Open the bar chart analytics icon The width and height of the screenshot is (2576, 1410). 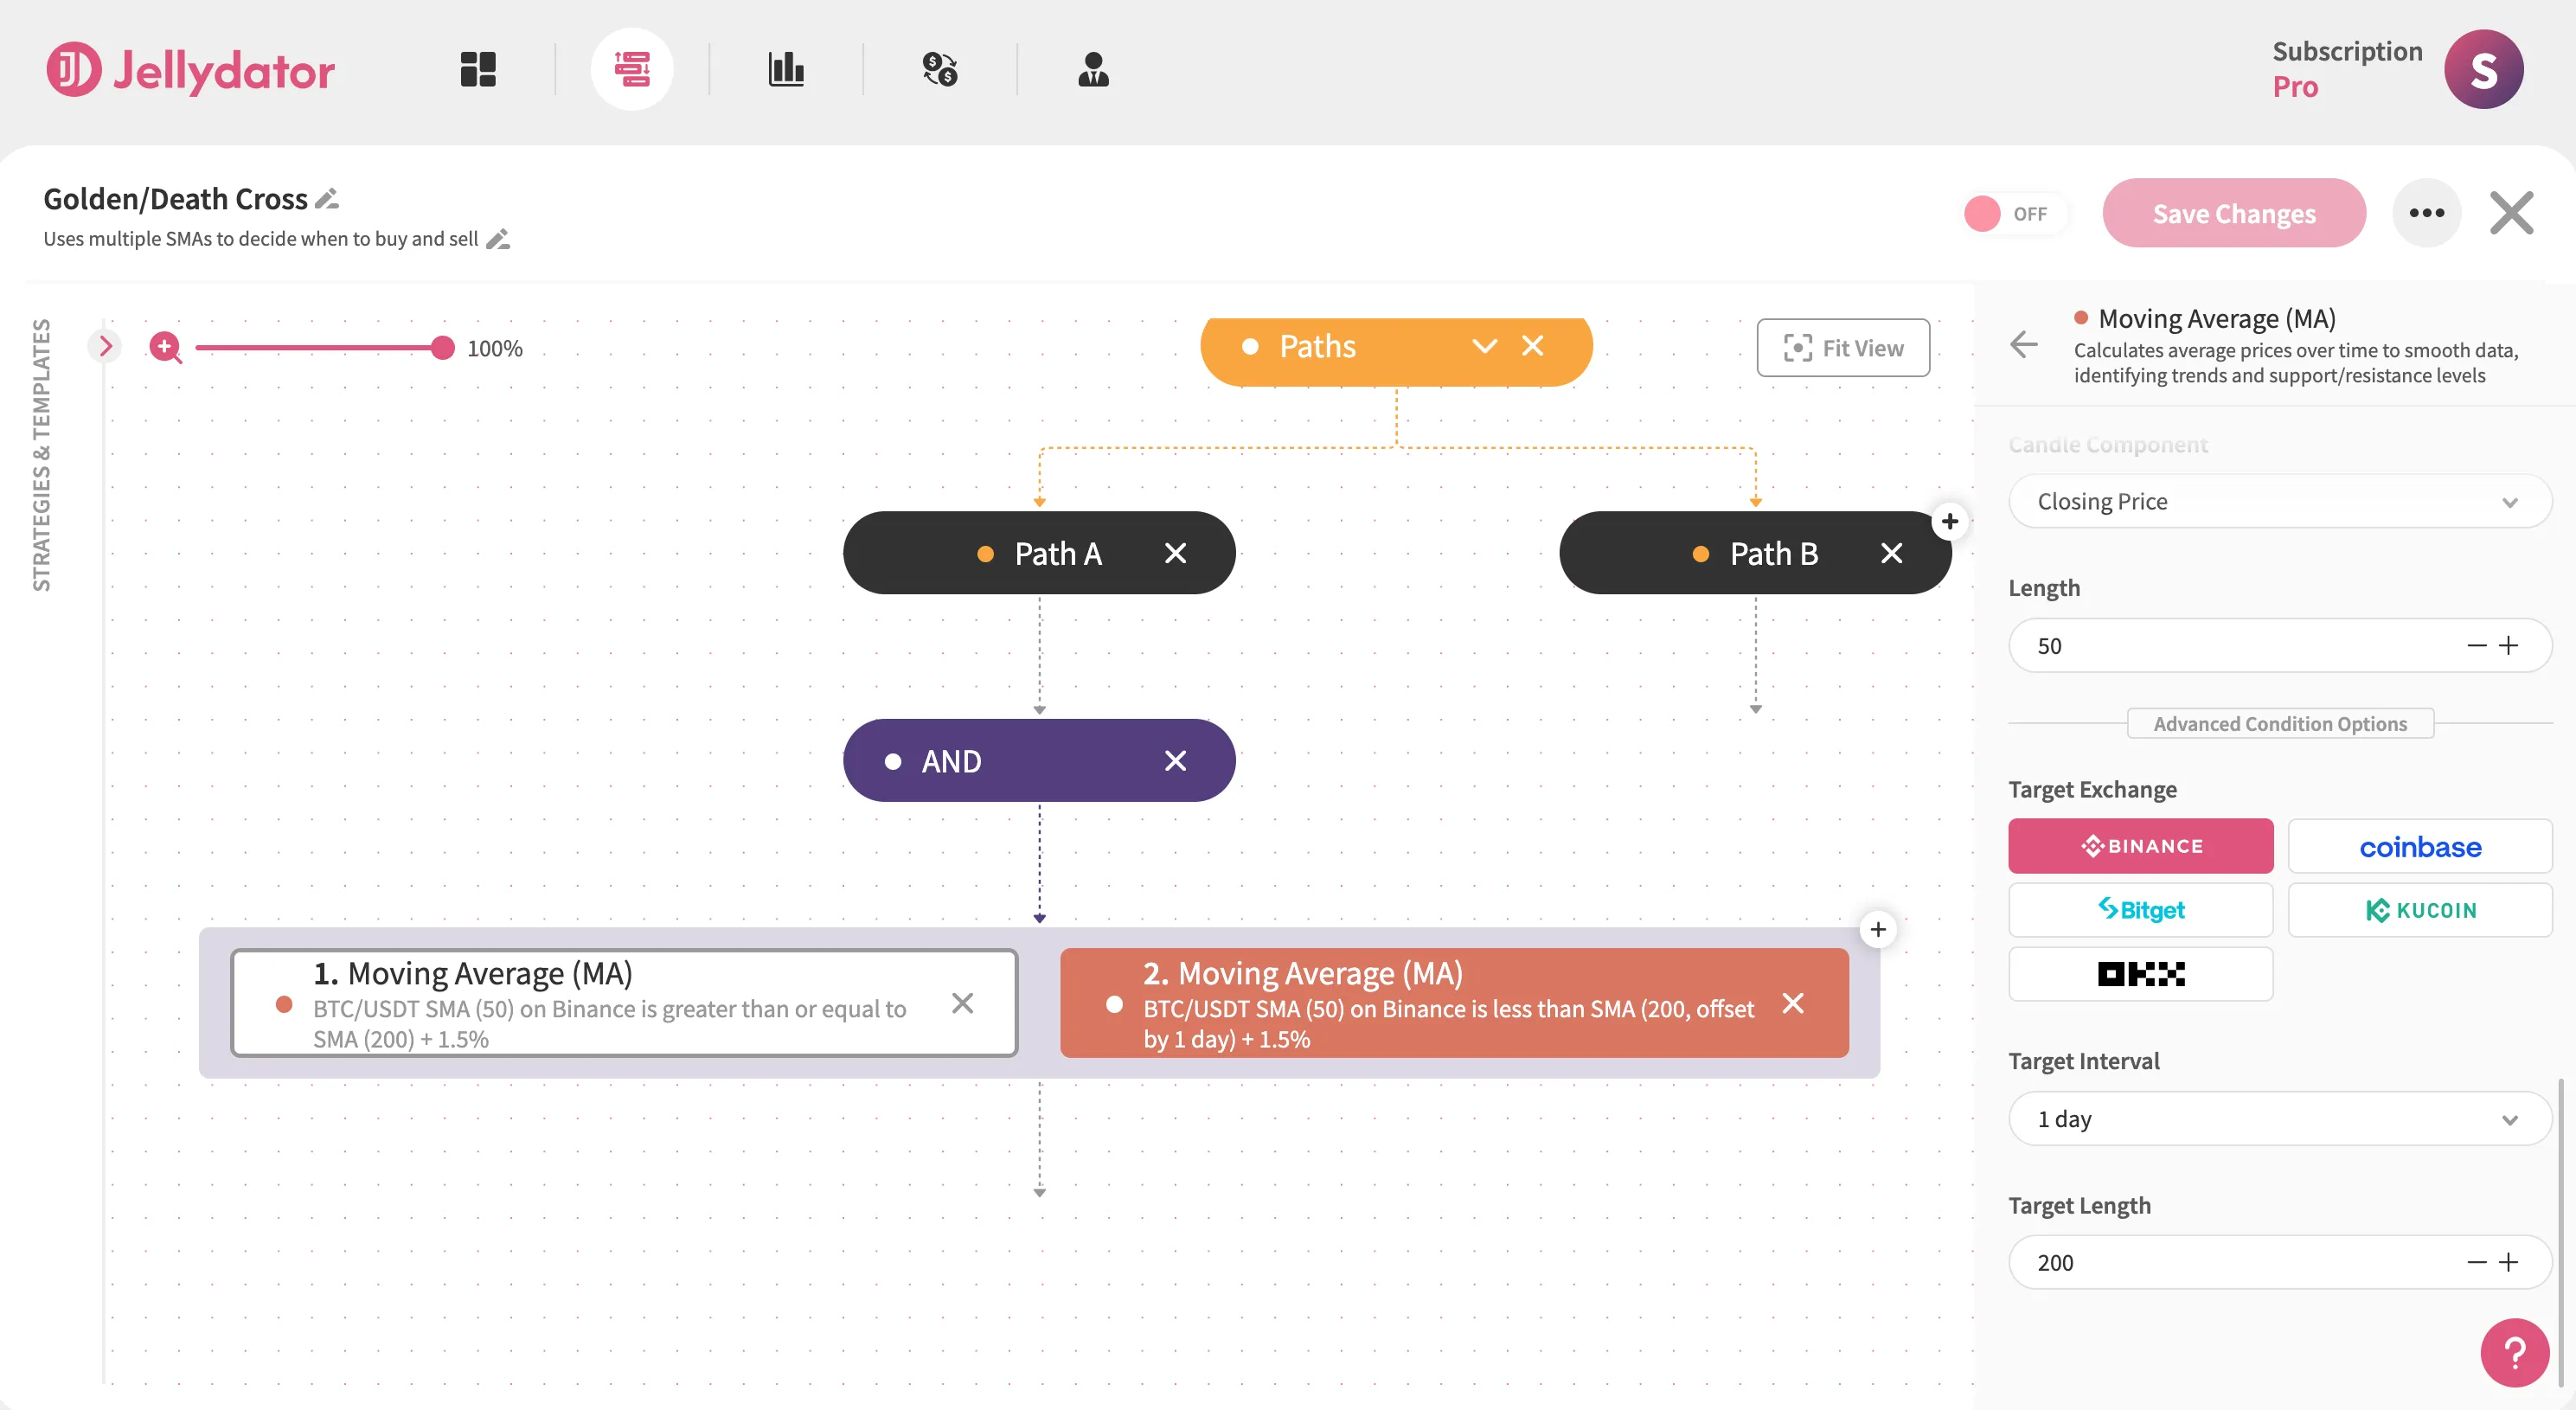[x=786, y=69]
